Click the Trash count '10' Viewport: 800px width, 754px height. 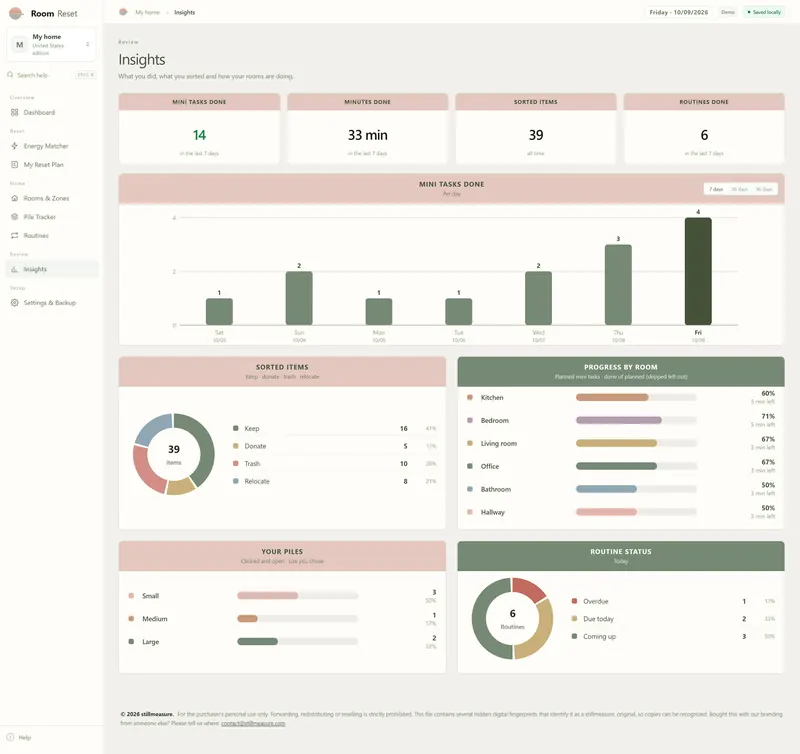click(404, 464)
